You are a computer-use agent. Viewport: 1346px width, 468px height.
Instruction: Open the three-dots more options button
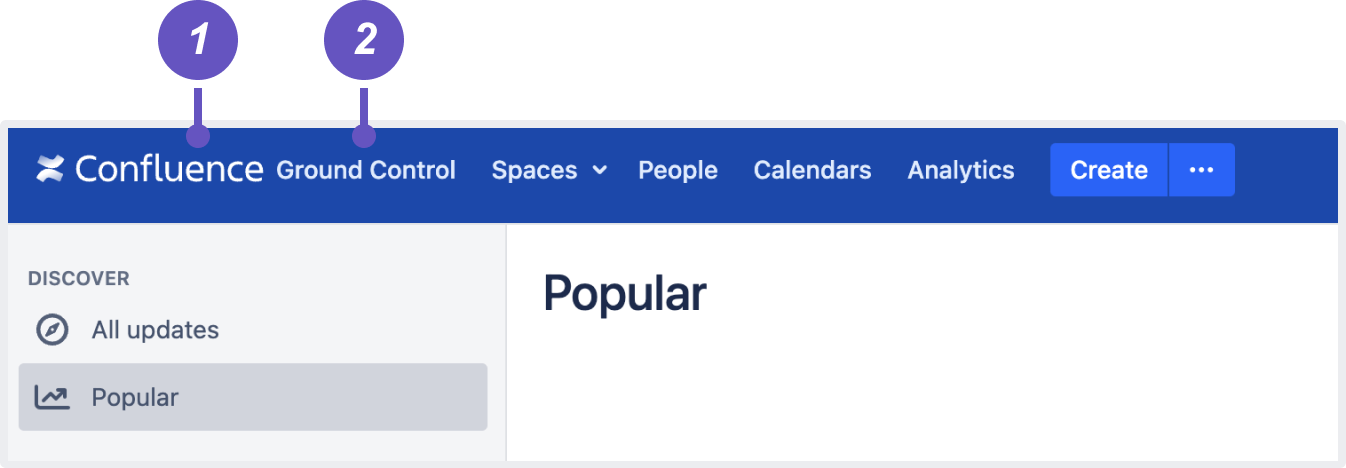[x=1201, y=170]
